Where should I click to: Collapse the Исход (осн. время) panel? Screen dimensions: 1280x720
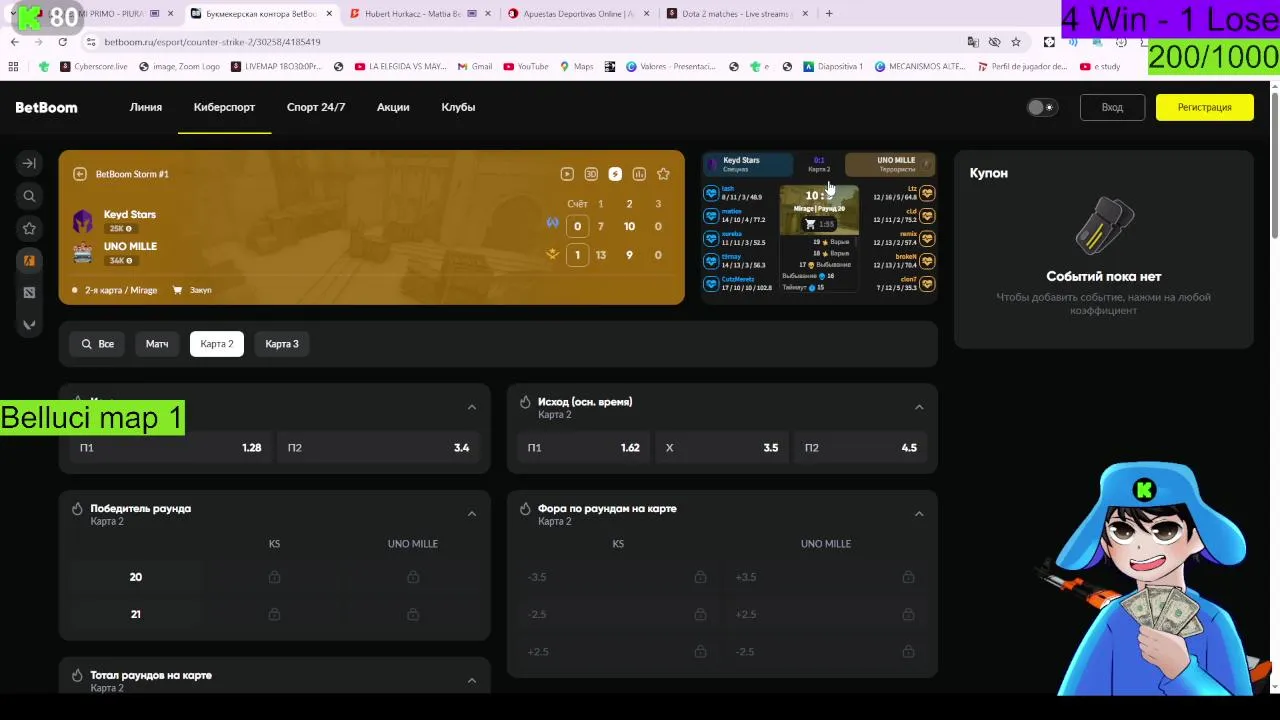(919, 407)
